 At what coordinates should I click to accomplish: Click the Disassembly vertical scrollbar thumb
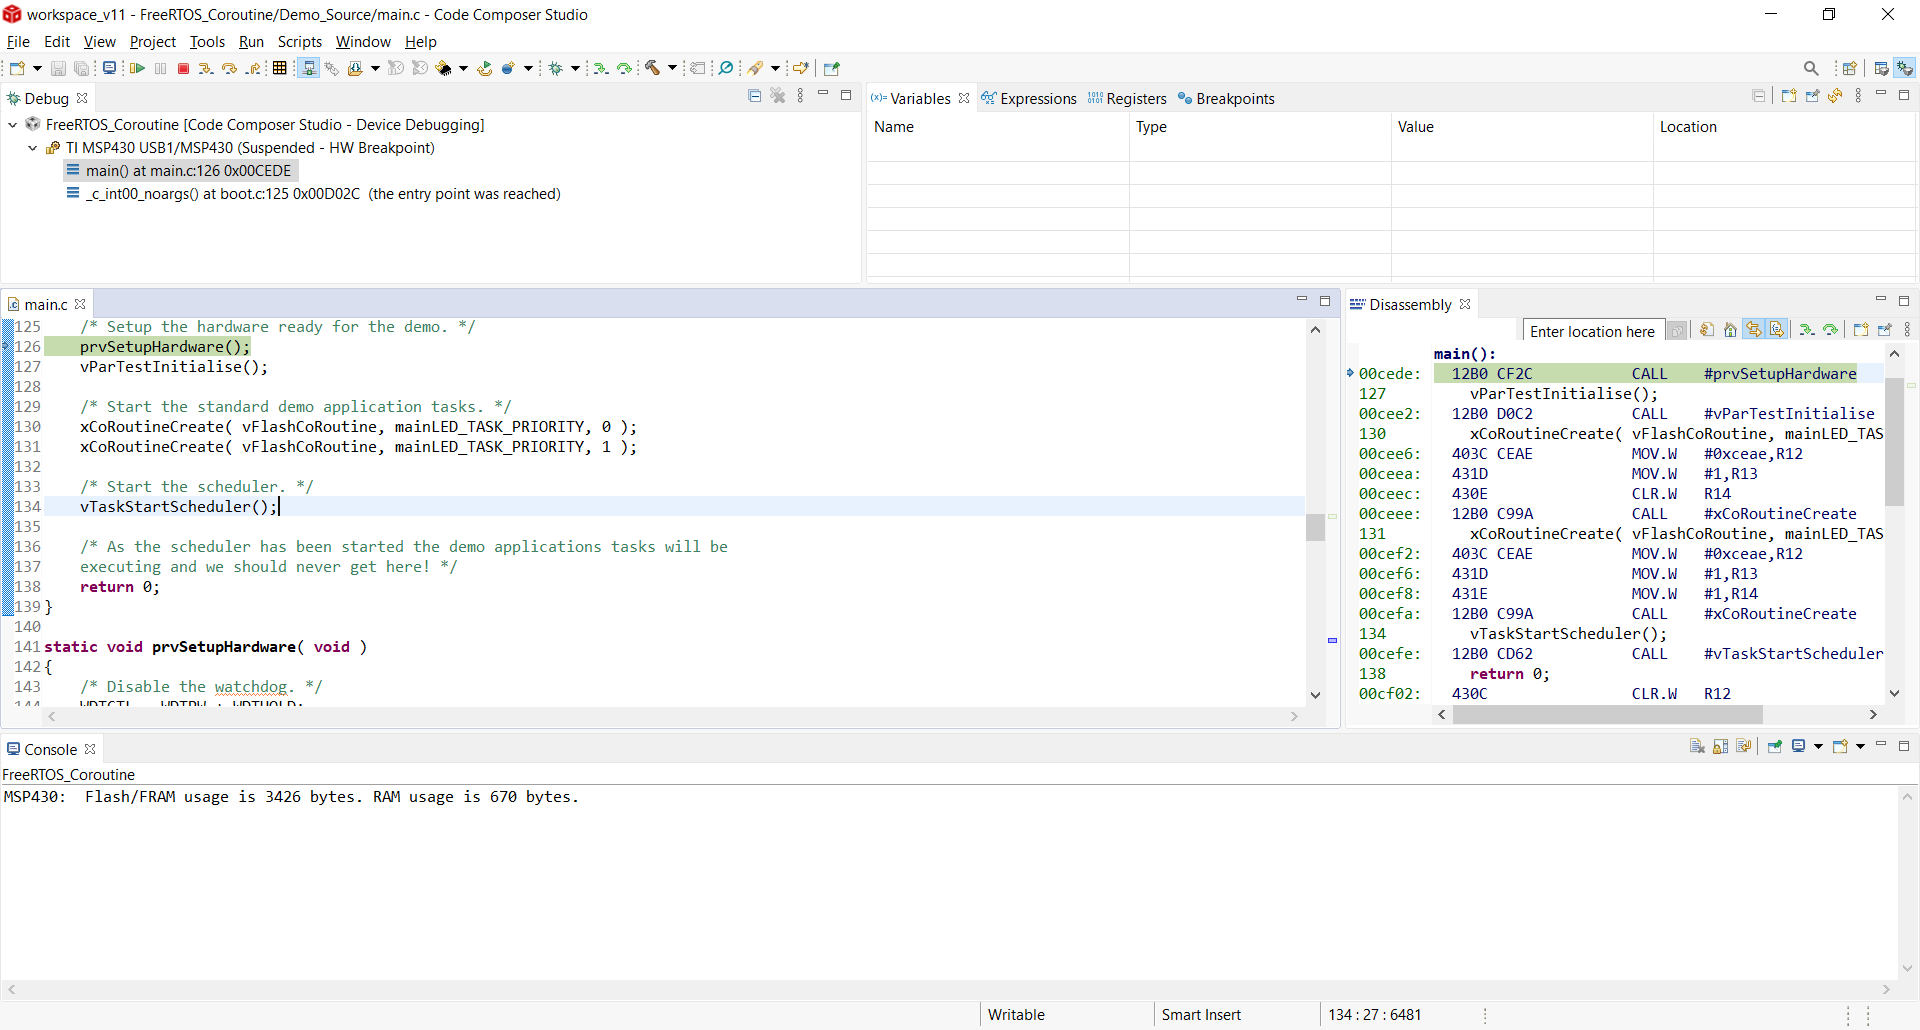point(1894,441)
